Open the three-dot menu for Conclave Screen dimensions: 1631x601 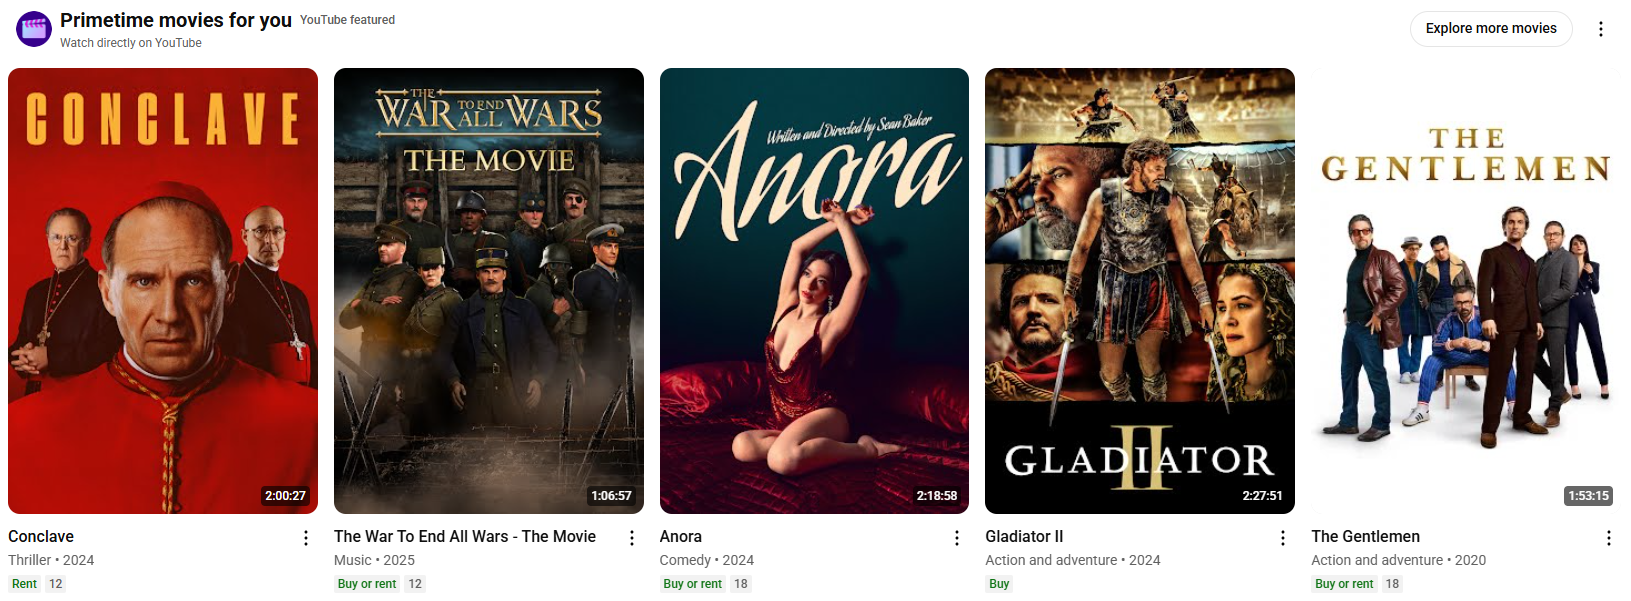305,538
